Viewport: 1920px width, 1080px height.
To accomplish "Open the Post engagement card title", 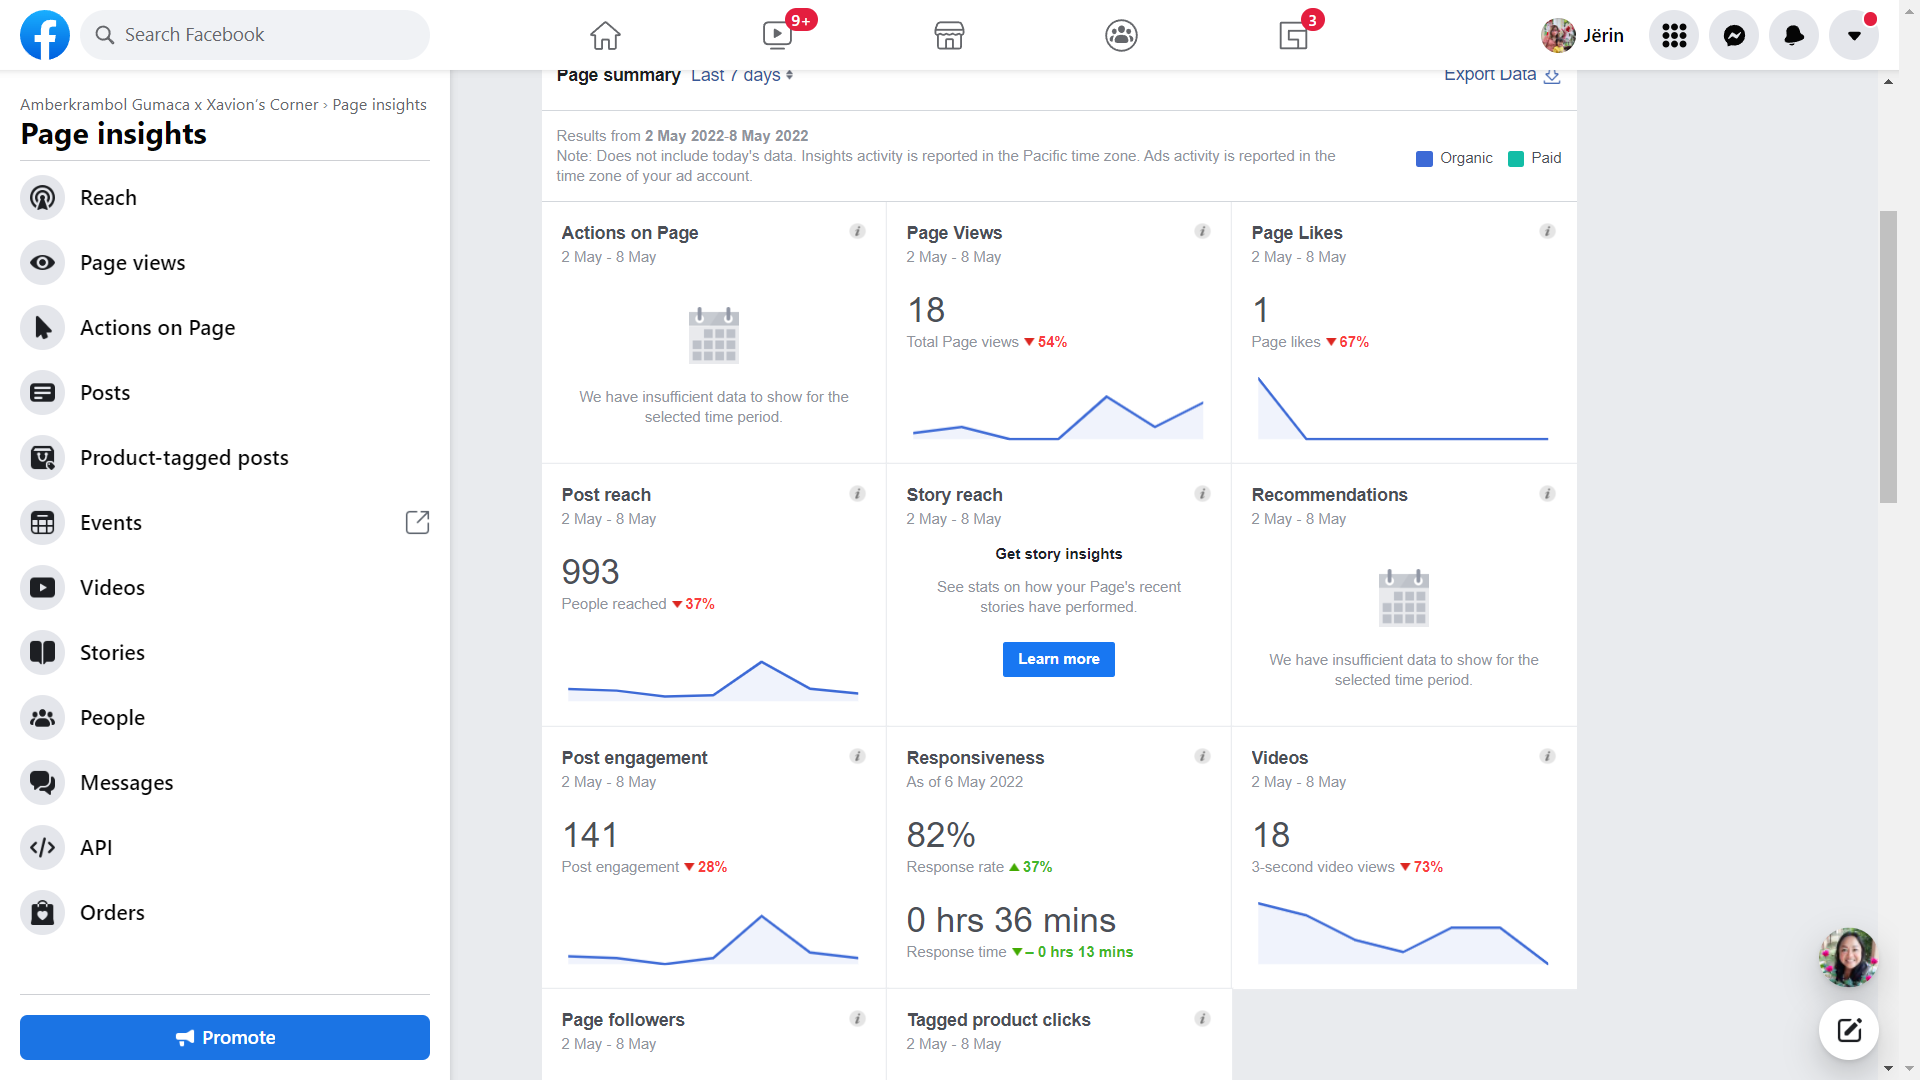I will (x=634, y=758).
